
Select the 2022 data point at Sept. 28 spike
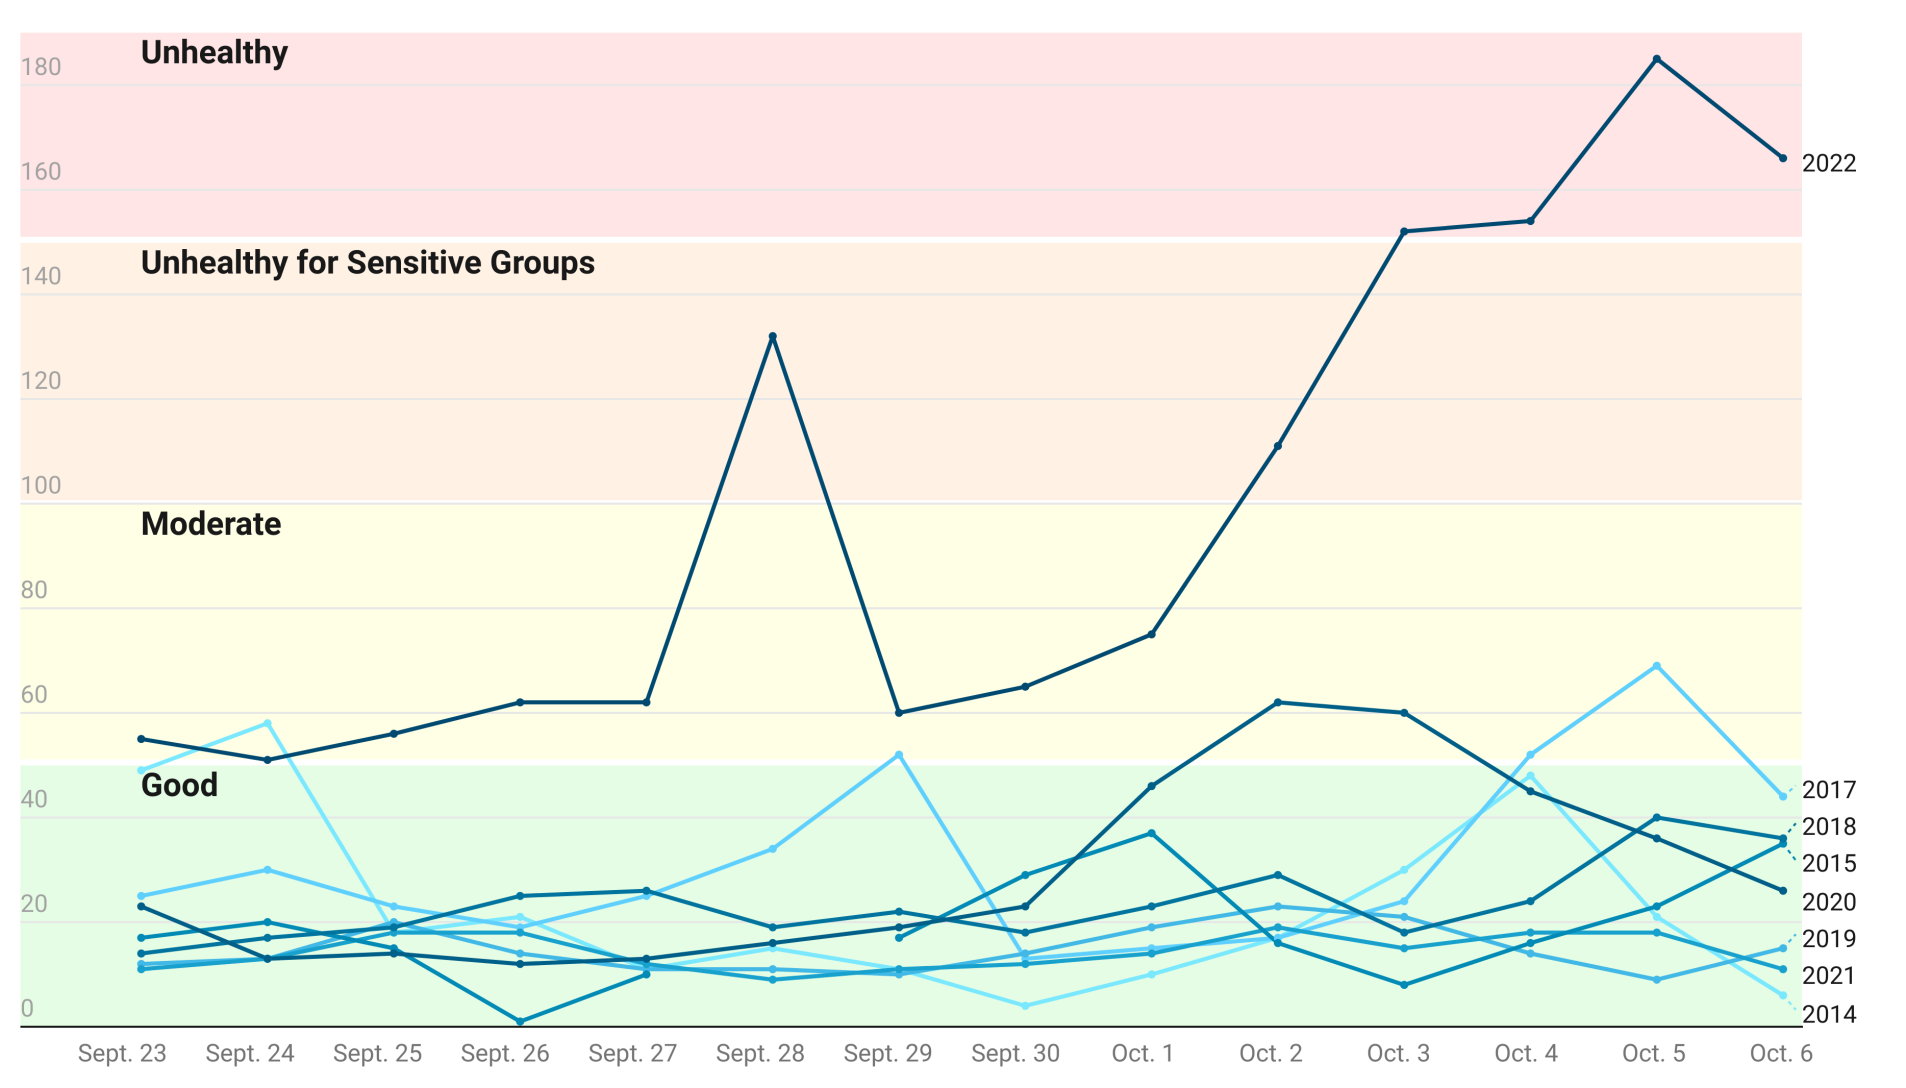click(772, 337)
